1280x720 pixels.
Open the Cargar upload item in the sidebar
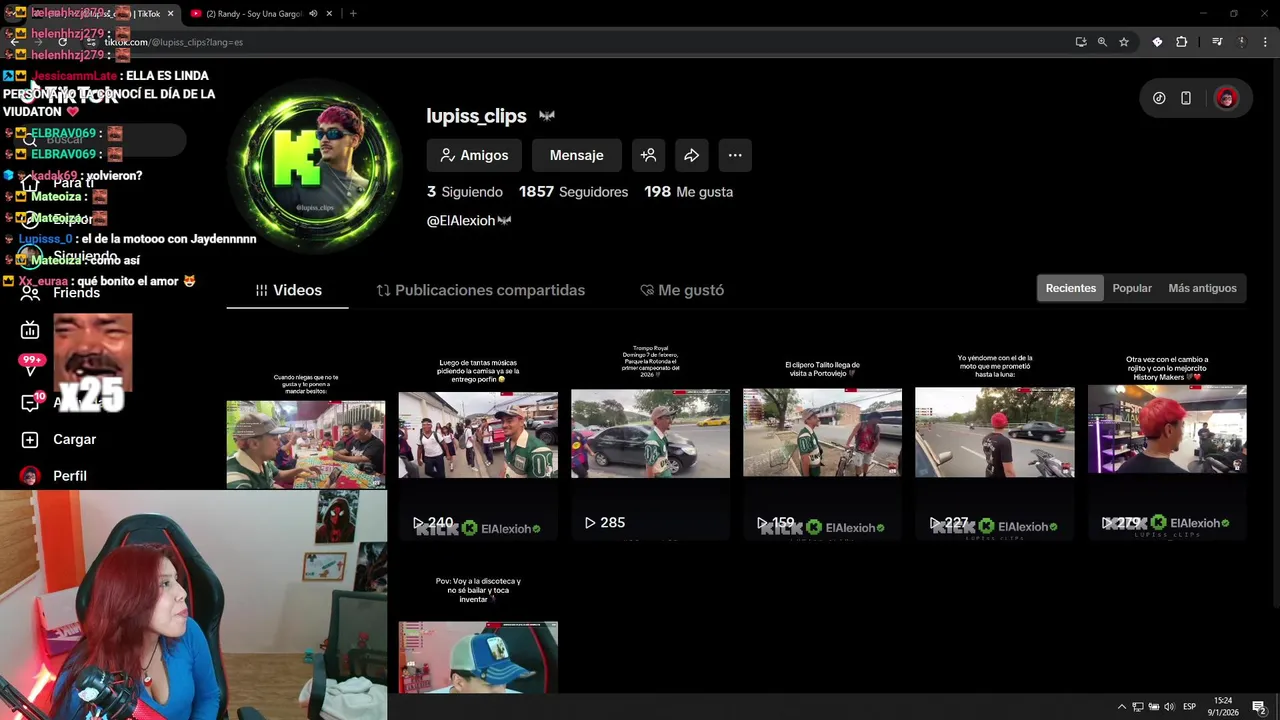click(x=60, y=439)
